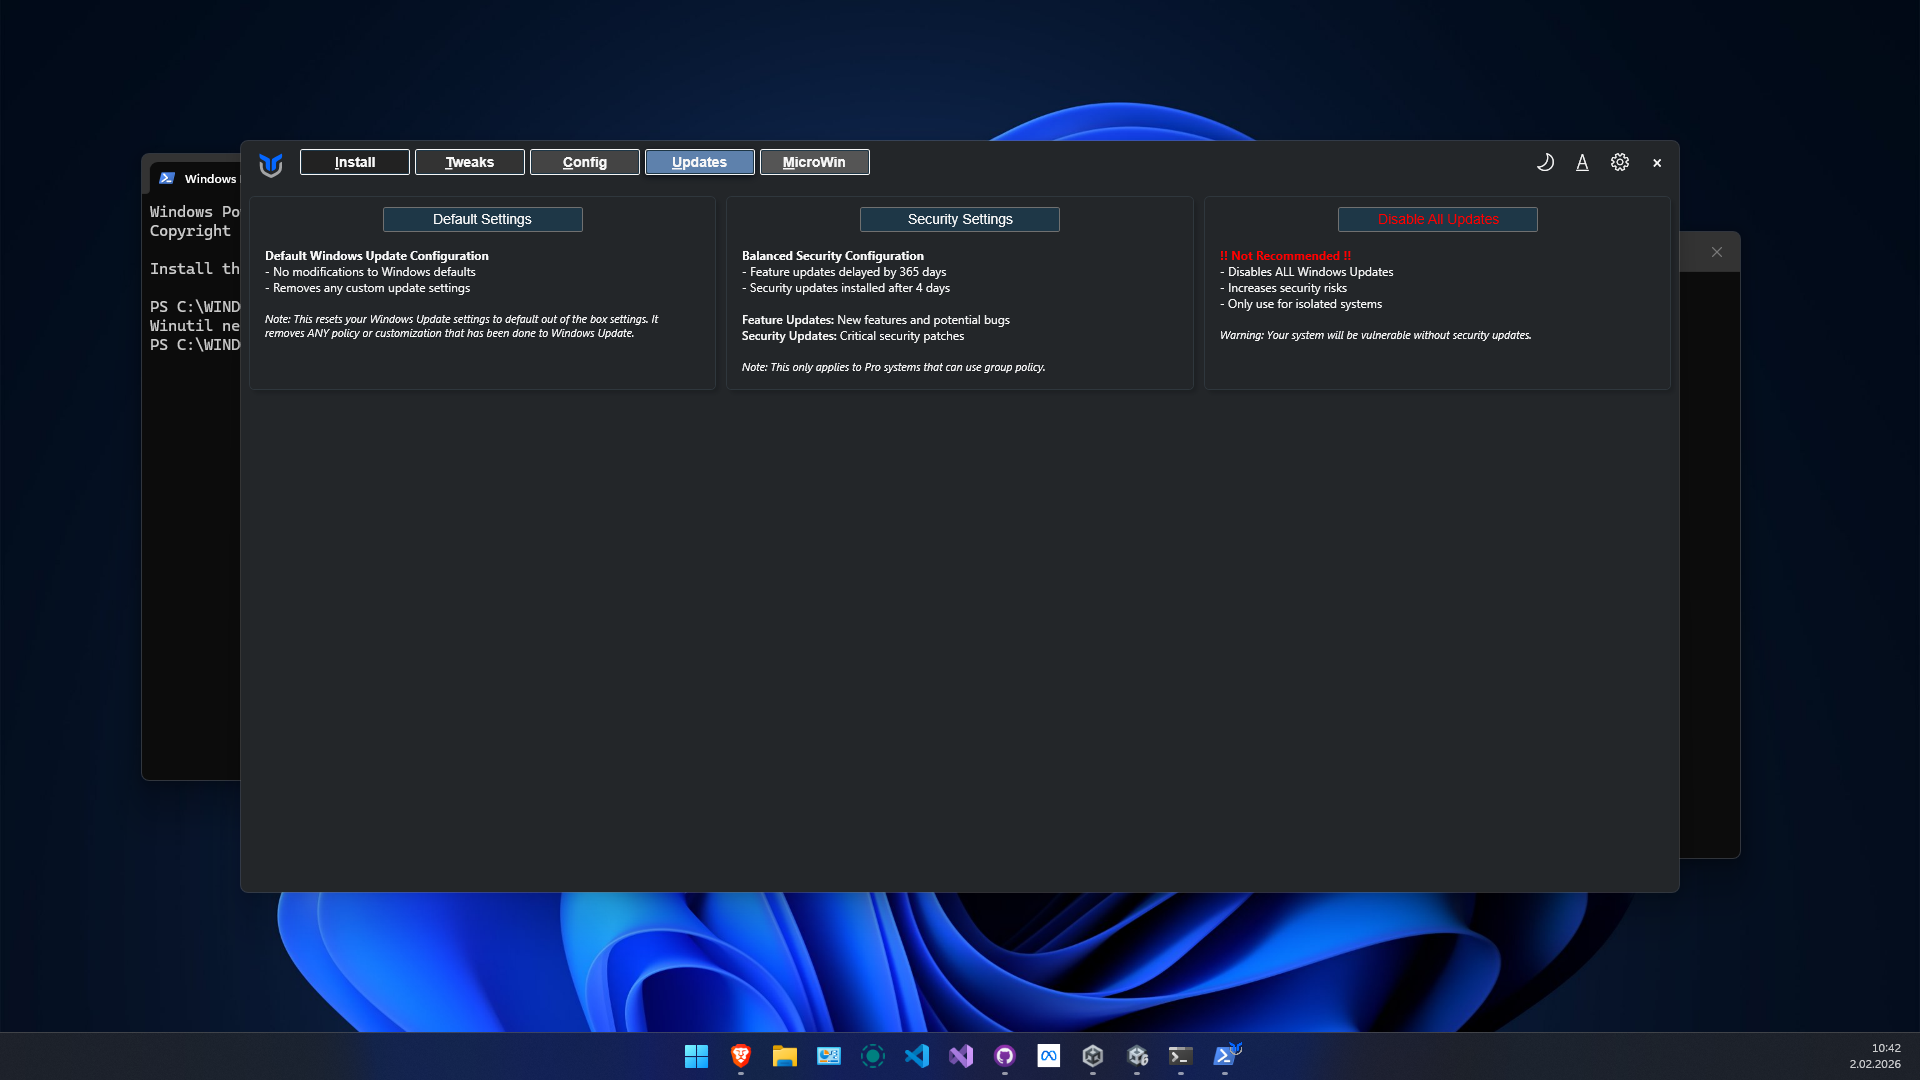Click 'Balanced Security Configuration' heading
The height and width of the screenshot is (1080, 1920).
point(833,256)
